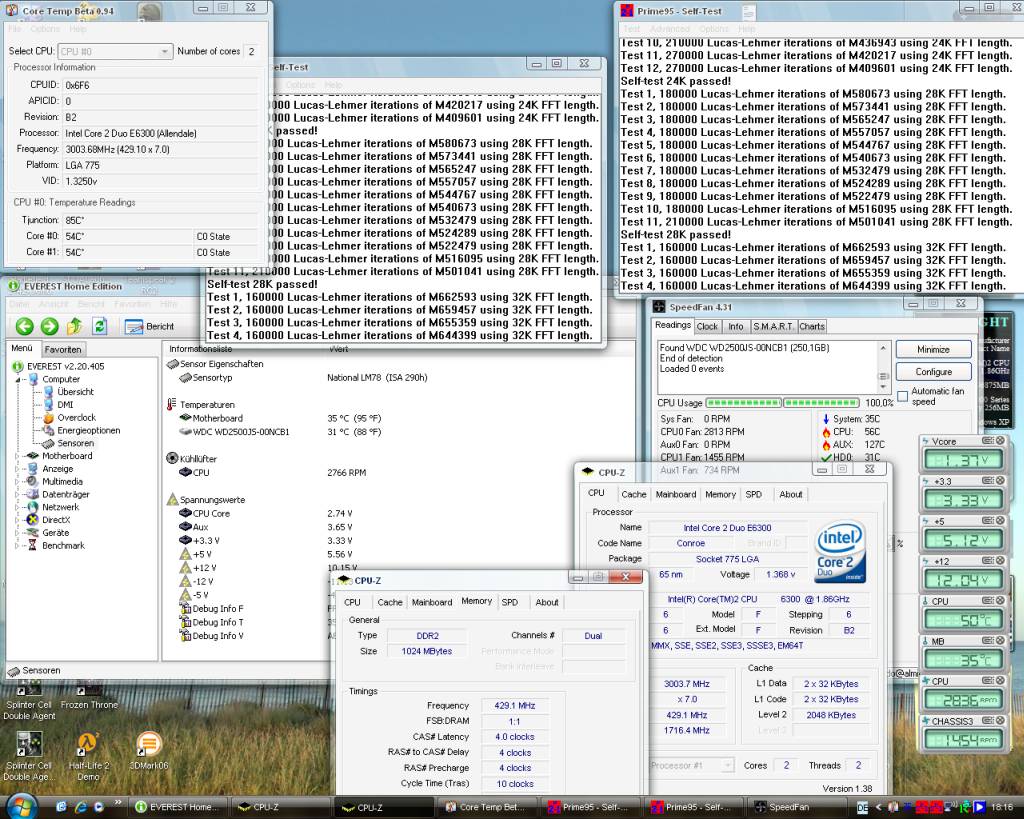The width and height of the screenshot is (1024, 819).
Task: Go forward with EVEREST green right arrow
Action: tap(50, 326)
